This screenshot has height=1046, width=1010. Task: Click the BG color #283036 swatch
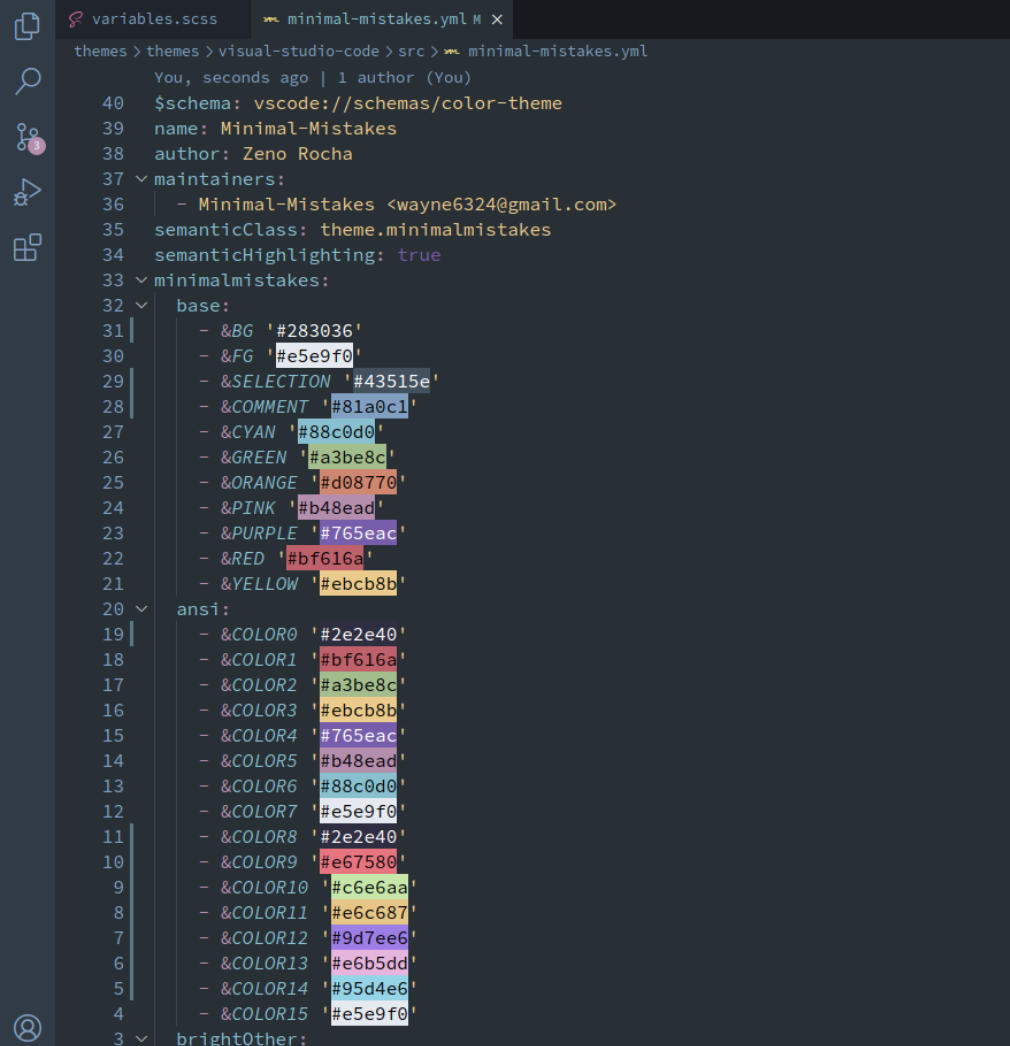coord(314,331)
